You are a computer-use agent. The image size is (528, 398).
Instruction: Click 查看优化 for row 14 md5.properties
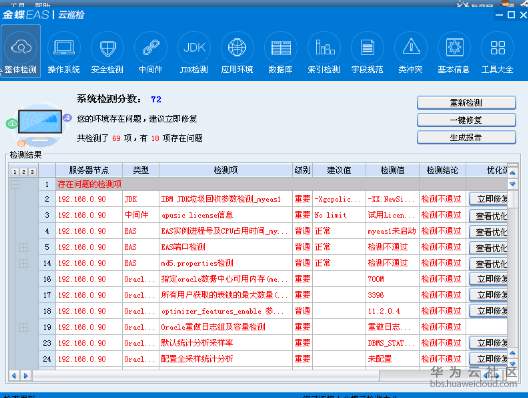click(x=489, y=263)
